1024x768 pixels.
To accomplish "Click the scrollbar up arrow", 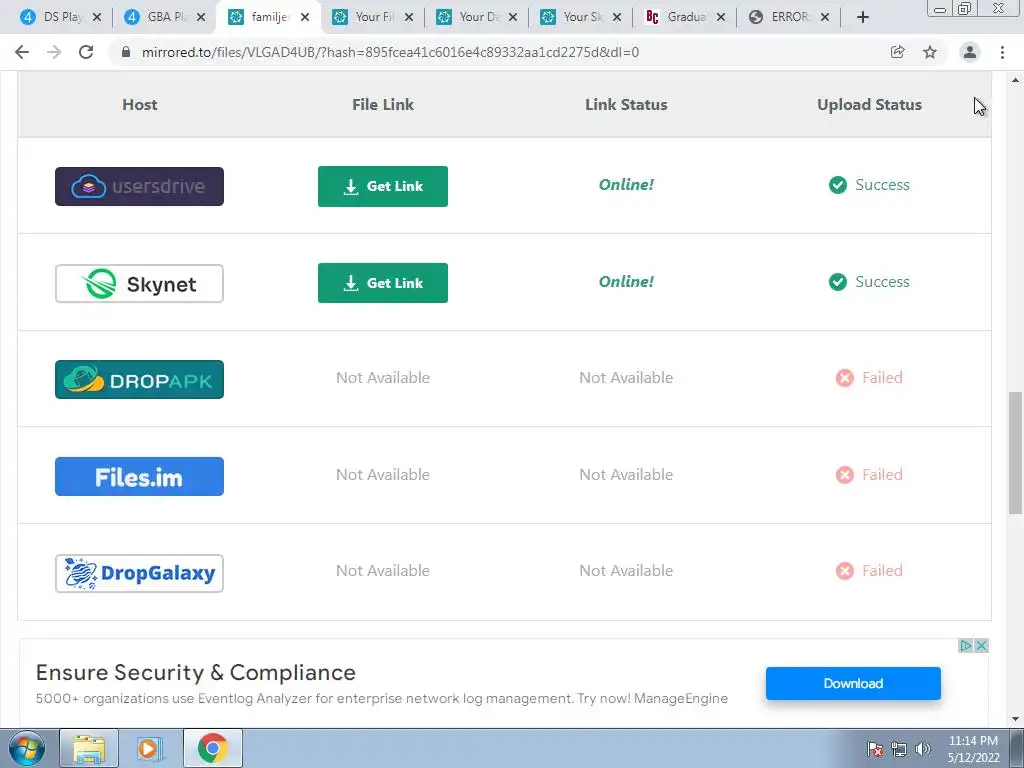I will (1016, 80).
